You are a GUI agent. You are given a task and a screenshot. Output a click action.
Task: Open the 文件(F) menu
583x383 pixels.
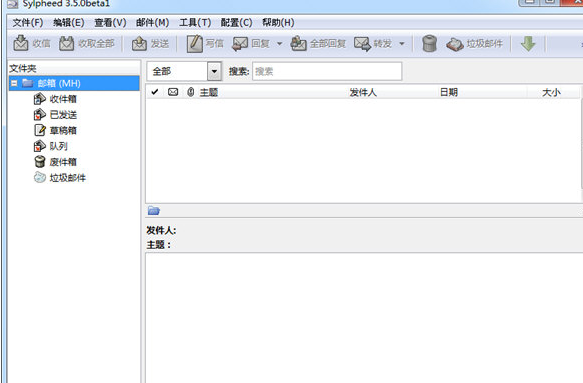pos(28,23)
